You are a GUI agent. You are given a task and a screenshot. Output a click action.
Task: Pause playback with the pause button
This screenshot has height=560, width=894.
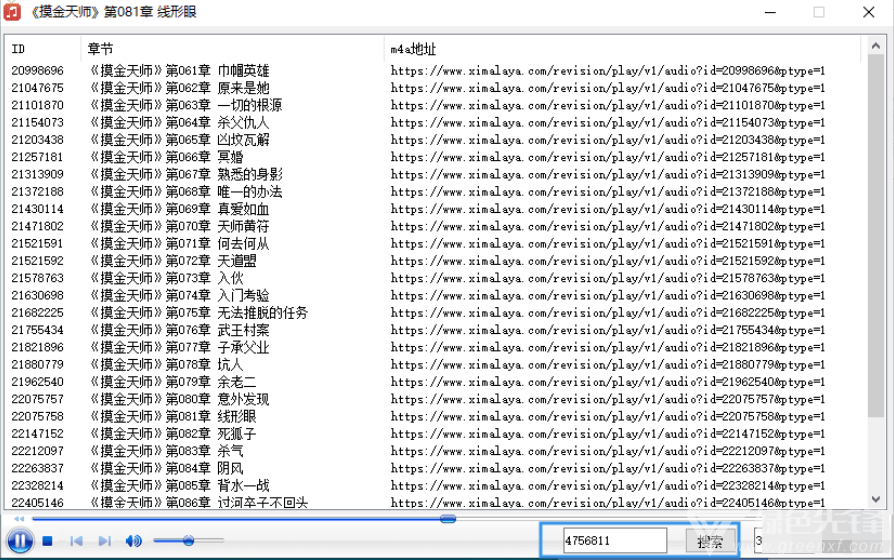(x=20, y=541)
